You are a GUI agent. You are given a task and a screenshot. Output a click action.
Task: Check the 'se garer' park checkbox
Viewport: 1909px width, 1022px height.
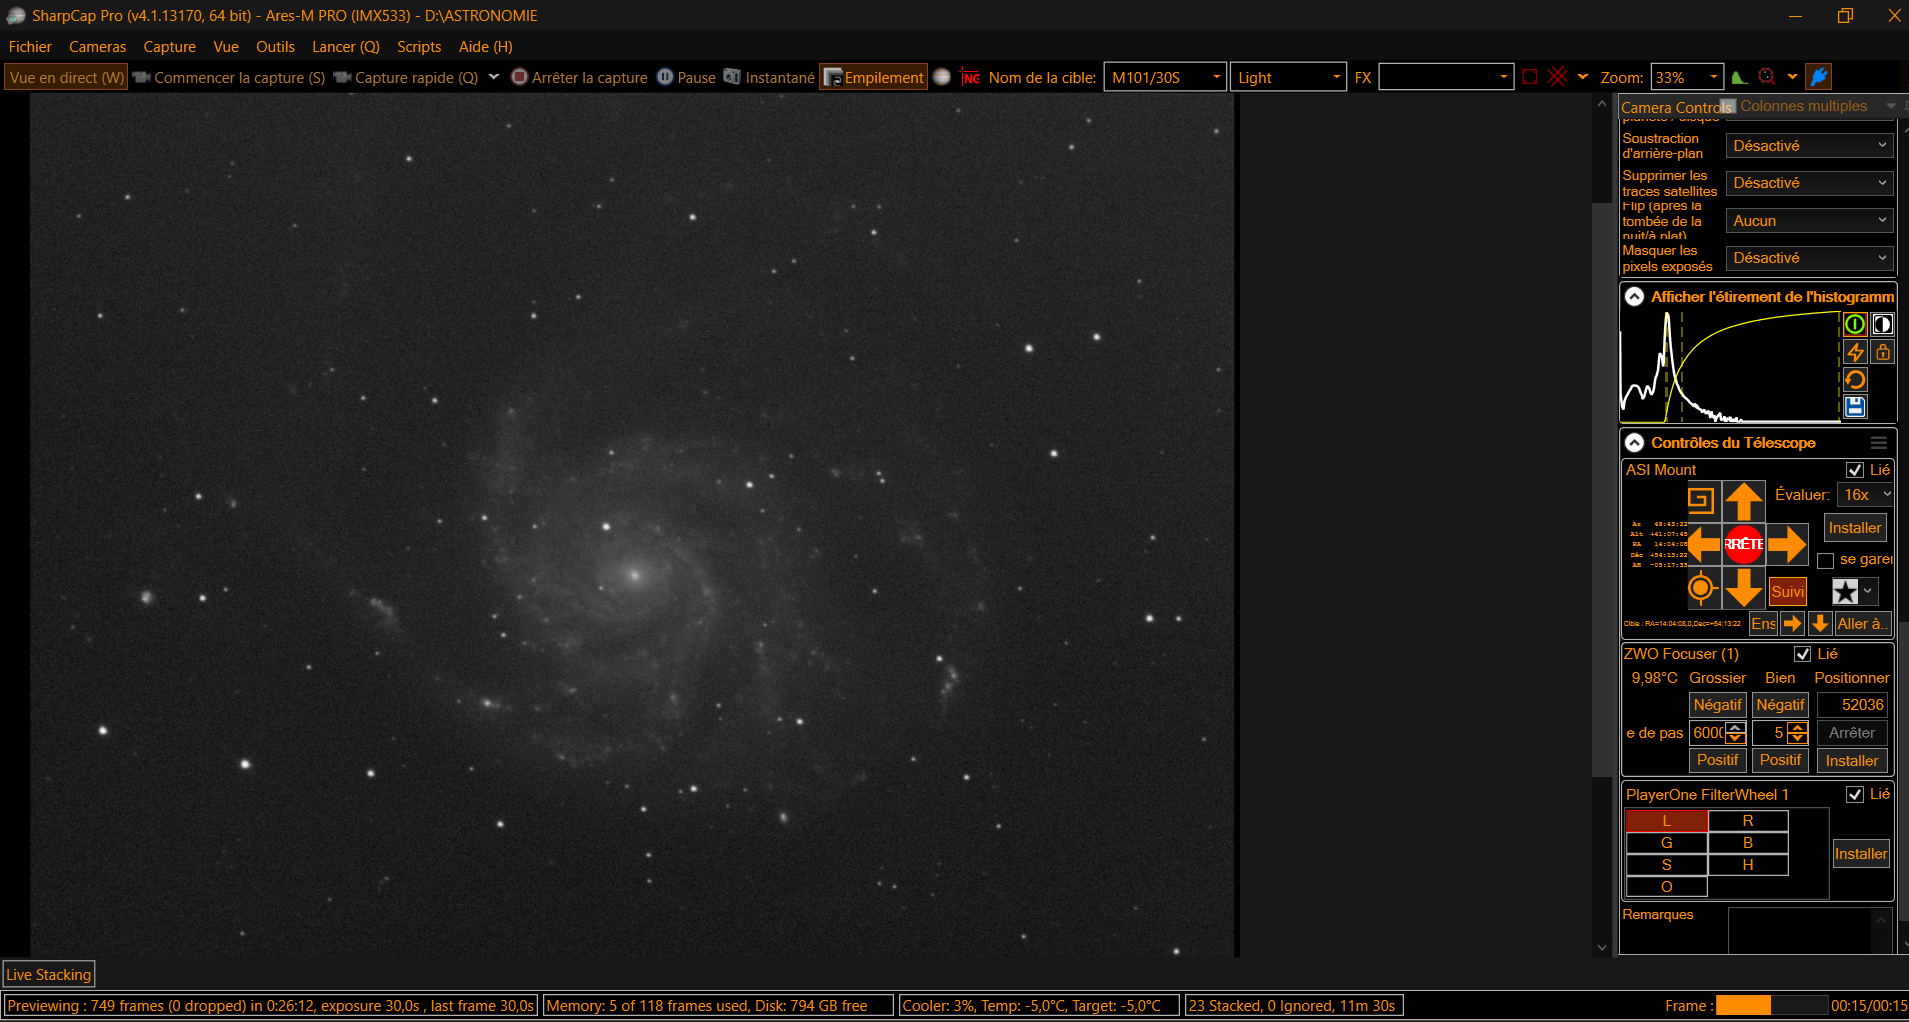click(1826, 561)
